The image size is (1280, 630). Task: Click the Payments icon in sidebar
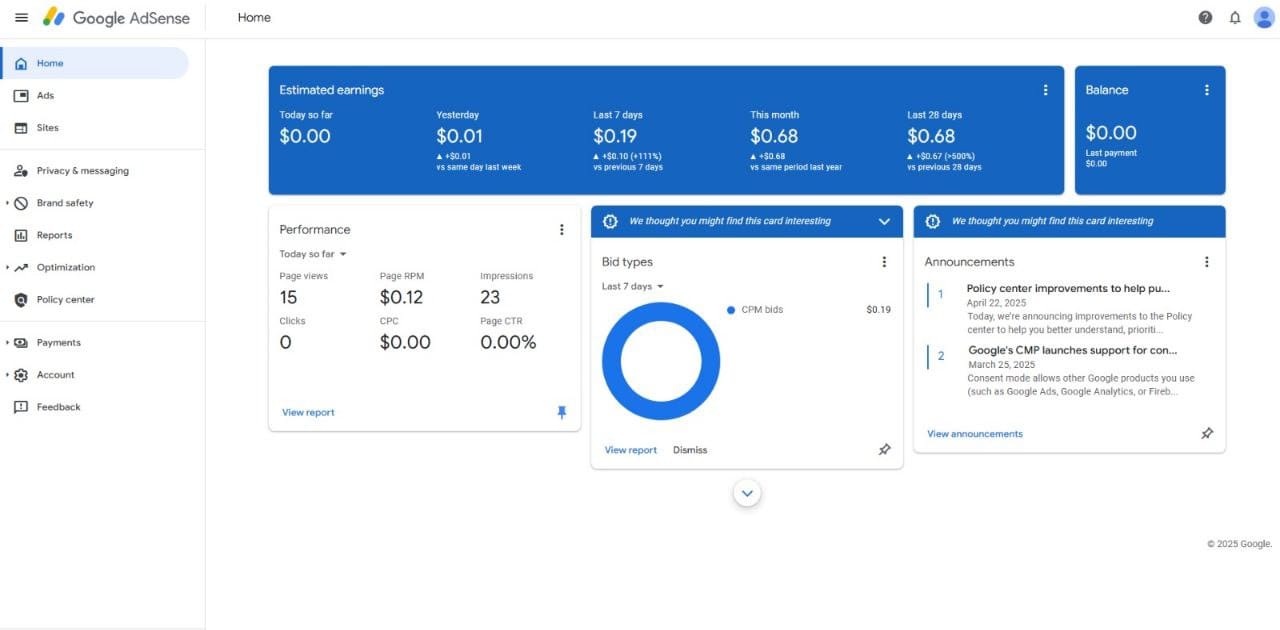(x=21, y=342)
